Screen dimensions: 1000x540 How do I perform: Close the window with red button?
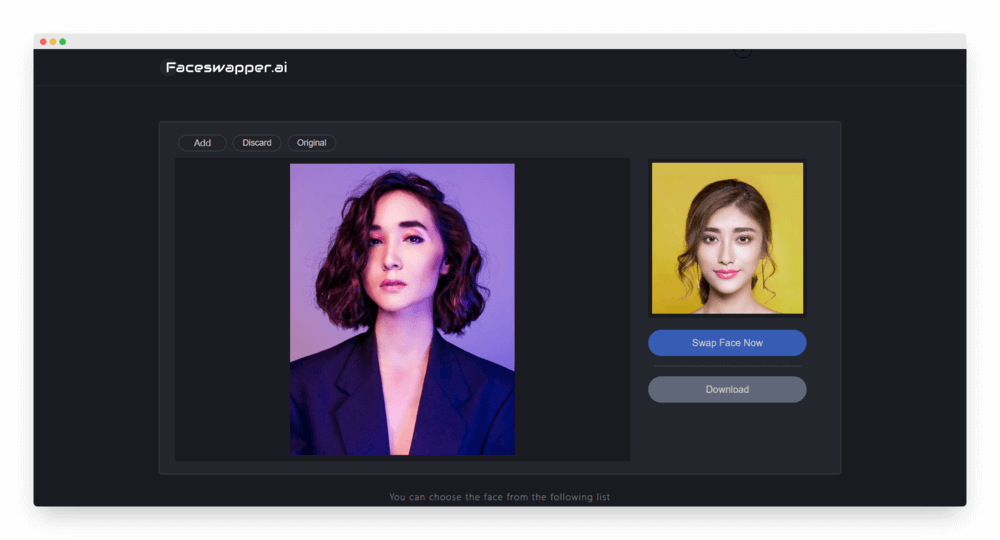pyautogui.click(x=43, y=41)
